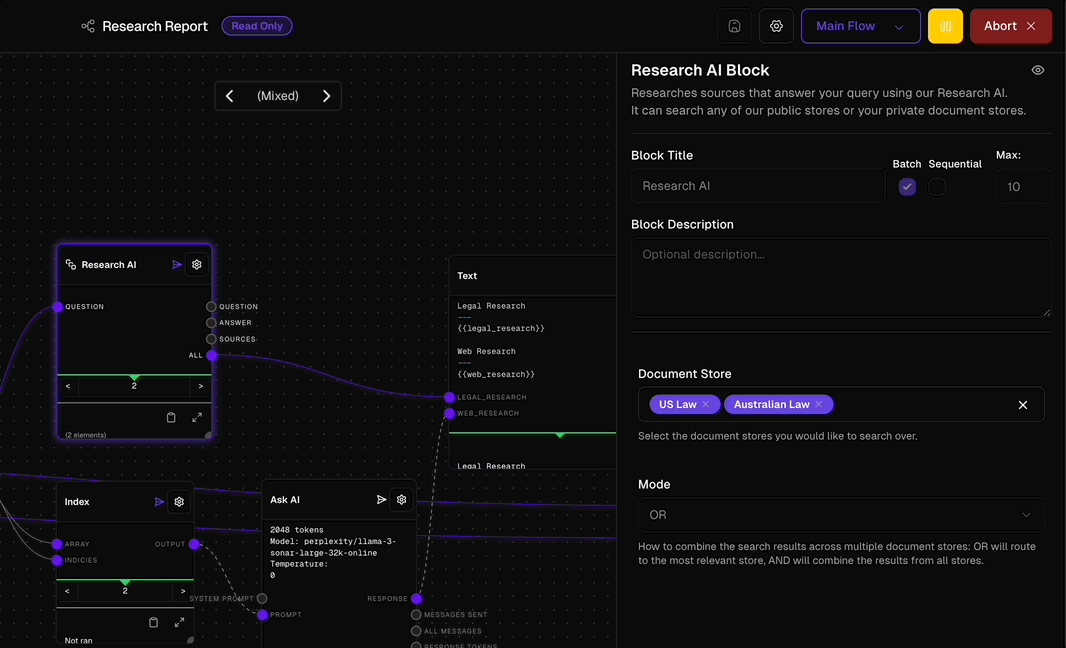Toggle the eye icon on Research AI Block panel
Screen dimensions: 1066x648
tap(1037, 70)
